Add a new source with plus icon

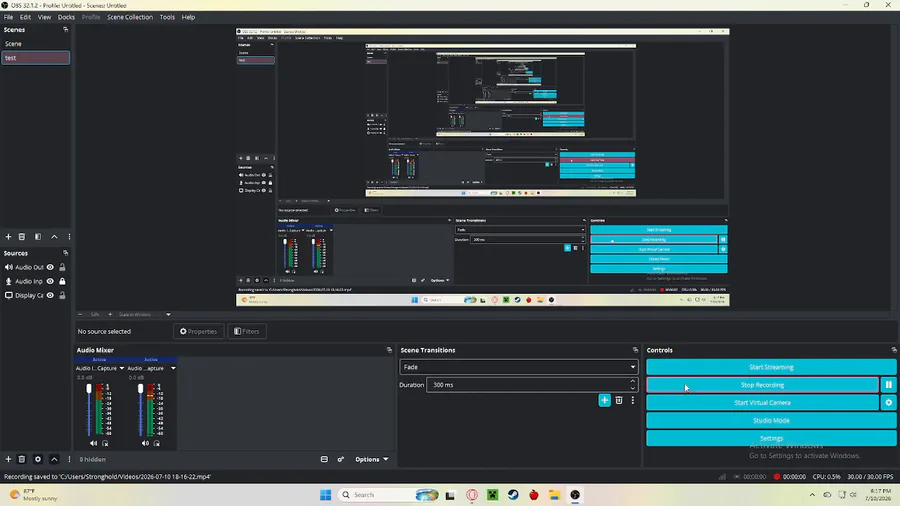[x=8, y=459]
